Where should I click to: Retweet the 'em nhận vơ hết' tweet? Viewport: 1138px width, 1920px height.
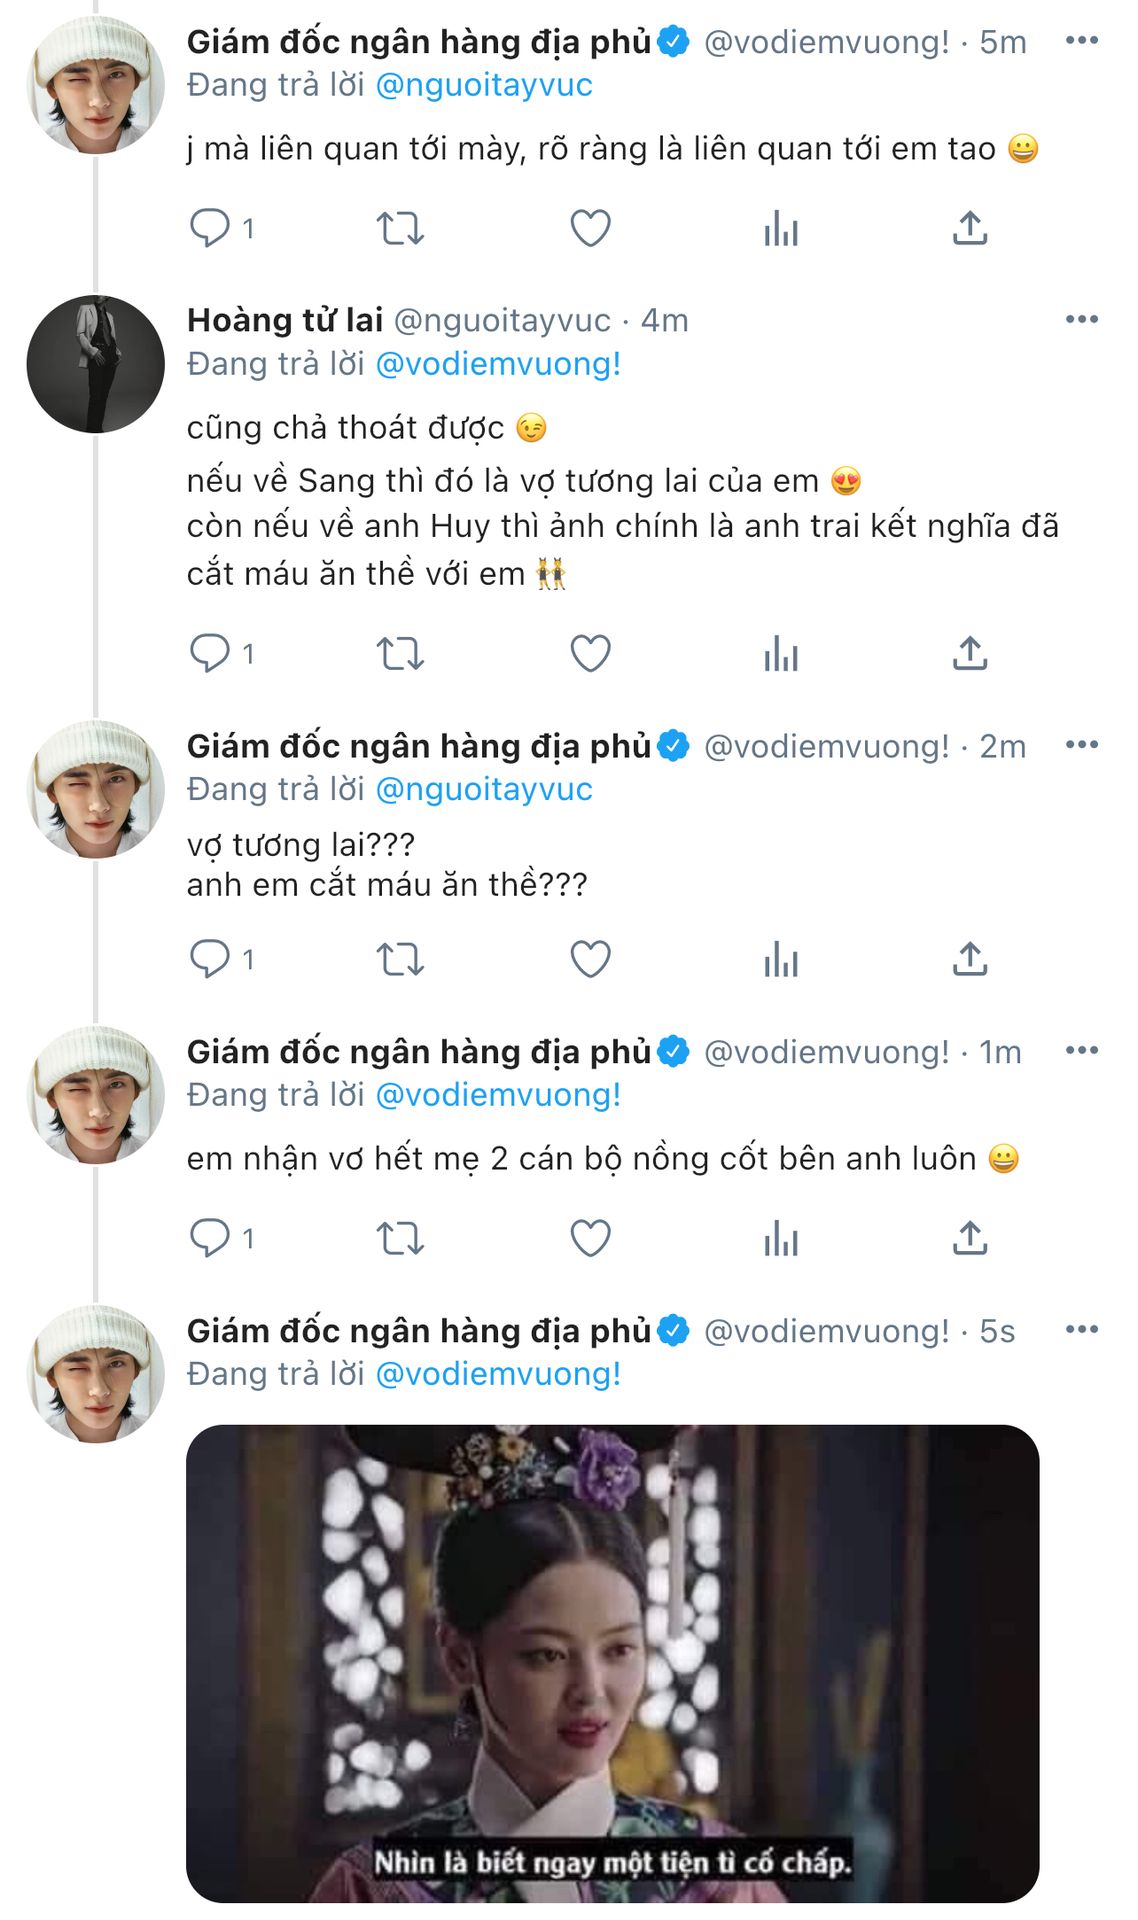tap(400, 1239)
